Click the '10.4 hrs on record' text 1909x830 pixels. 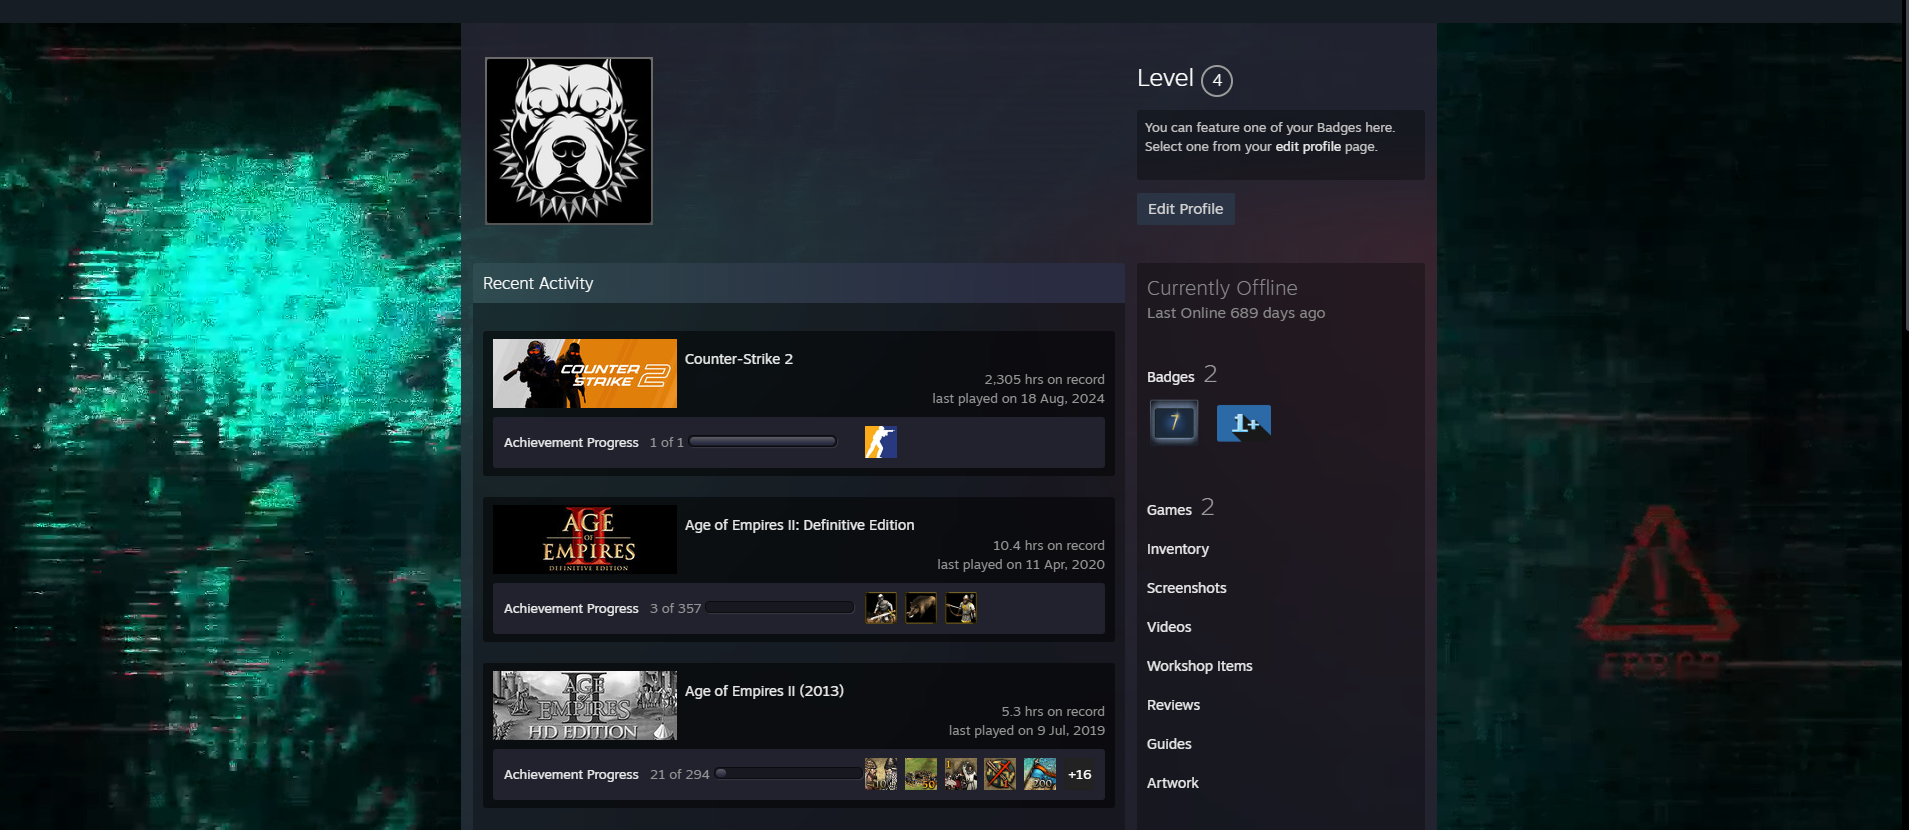click(x=1049, y=546)
